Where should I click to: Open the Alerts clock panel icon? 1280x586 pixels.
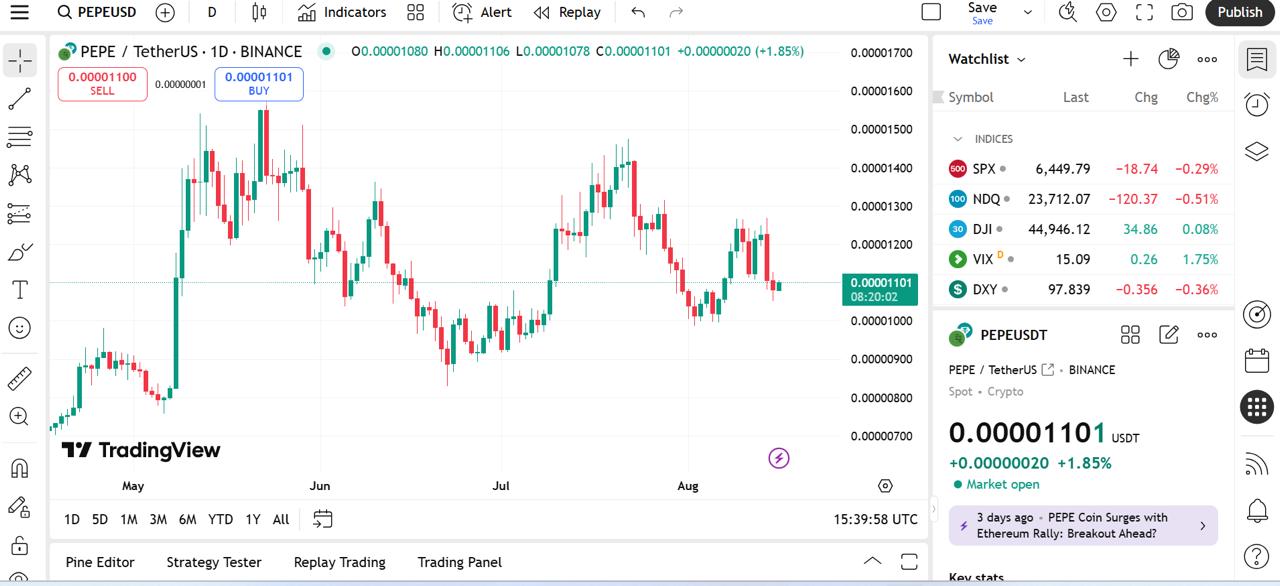pos(1257,104)
